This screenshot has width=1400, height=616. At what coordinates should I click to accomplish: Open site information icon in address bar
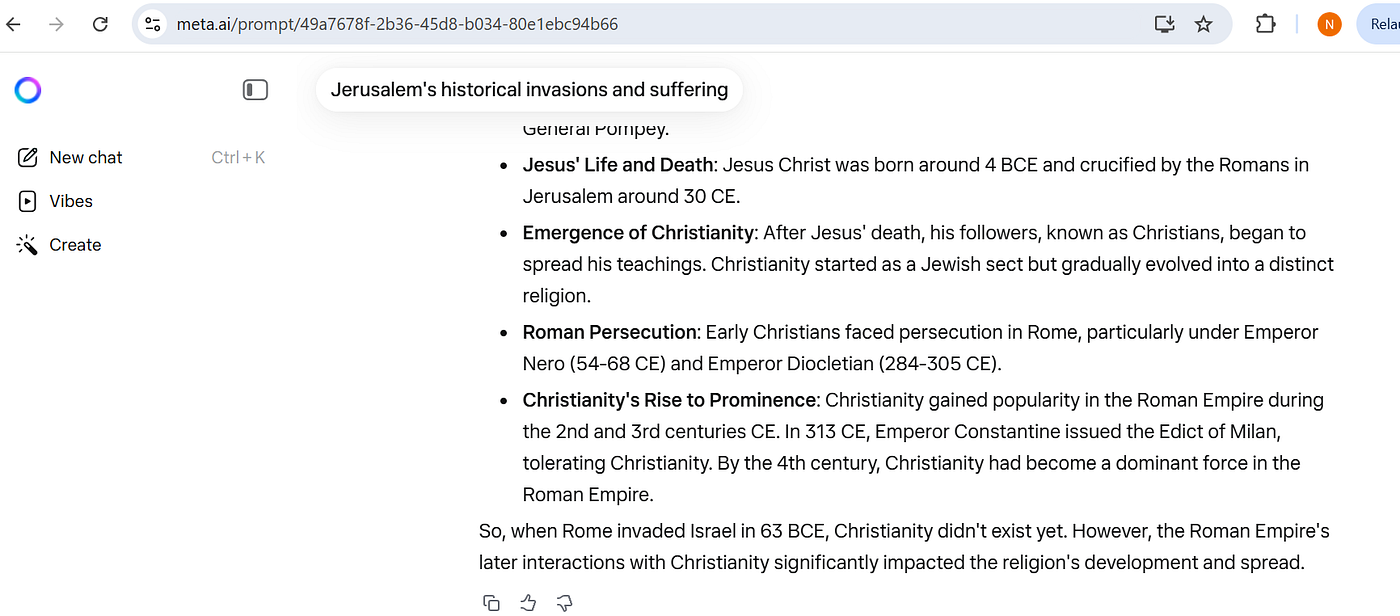coord(153,24)
